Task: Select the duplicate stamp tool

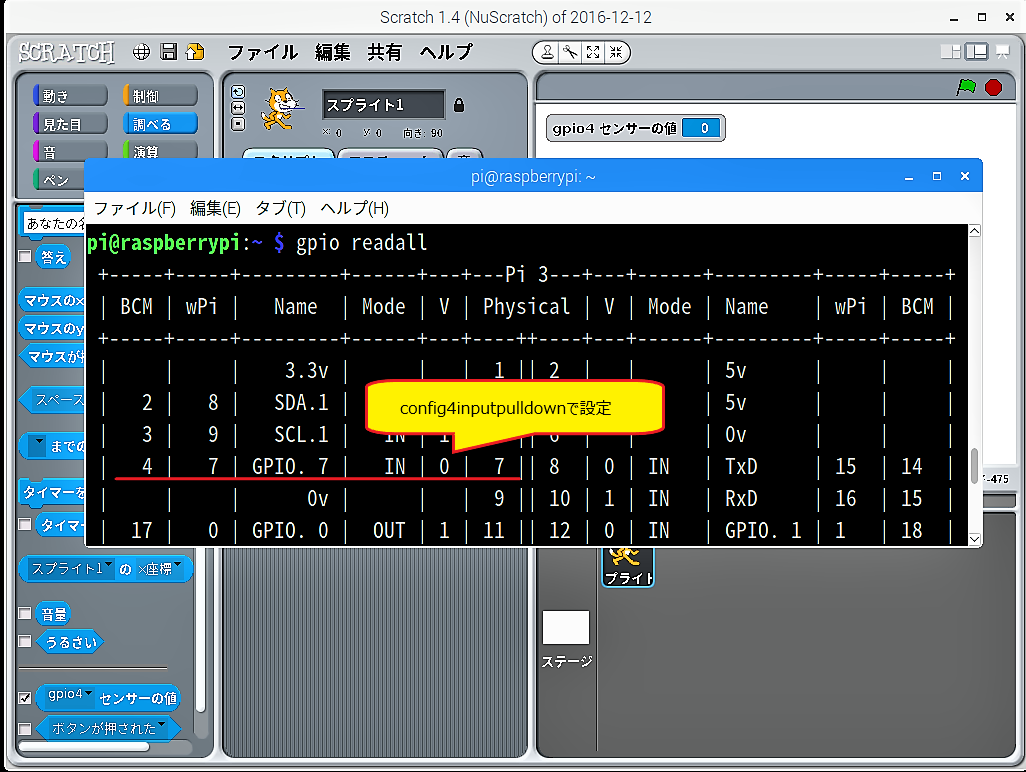Action: tap(546, 52)
